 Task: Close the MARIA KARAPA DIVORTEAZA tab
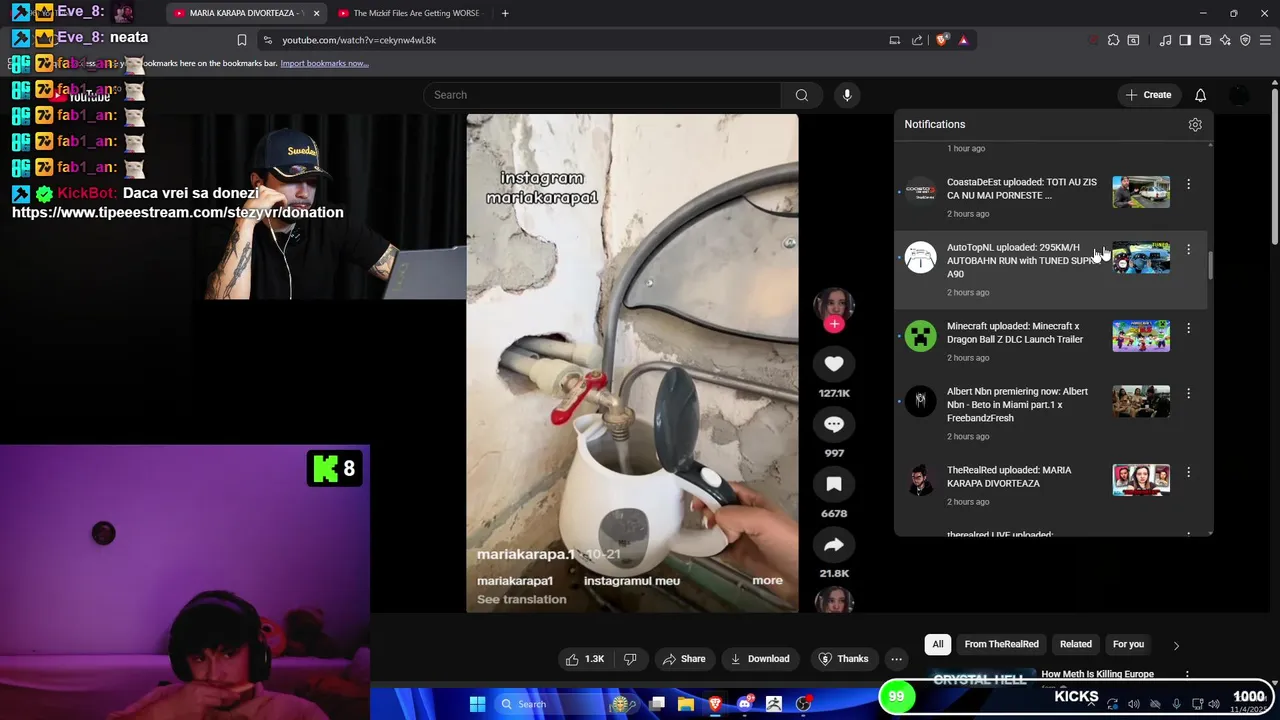tap(316, 13)
